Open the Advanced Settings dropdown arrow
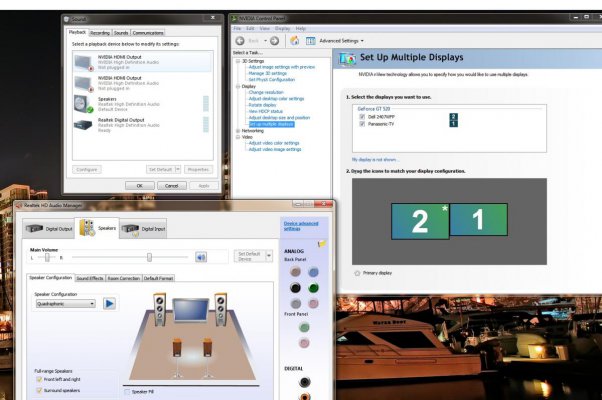This screenshot has width=602, height=400. pos(362,41)
